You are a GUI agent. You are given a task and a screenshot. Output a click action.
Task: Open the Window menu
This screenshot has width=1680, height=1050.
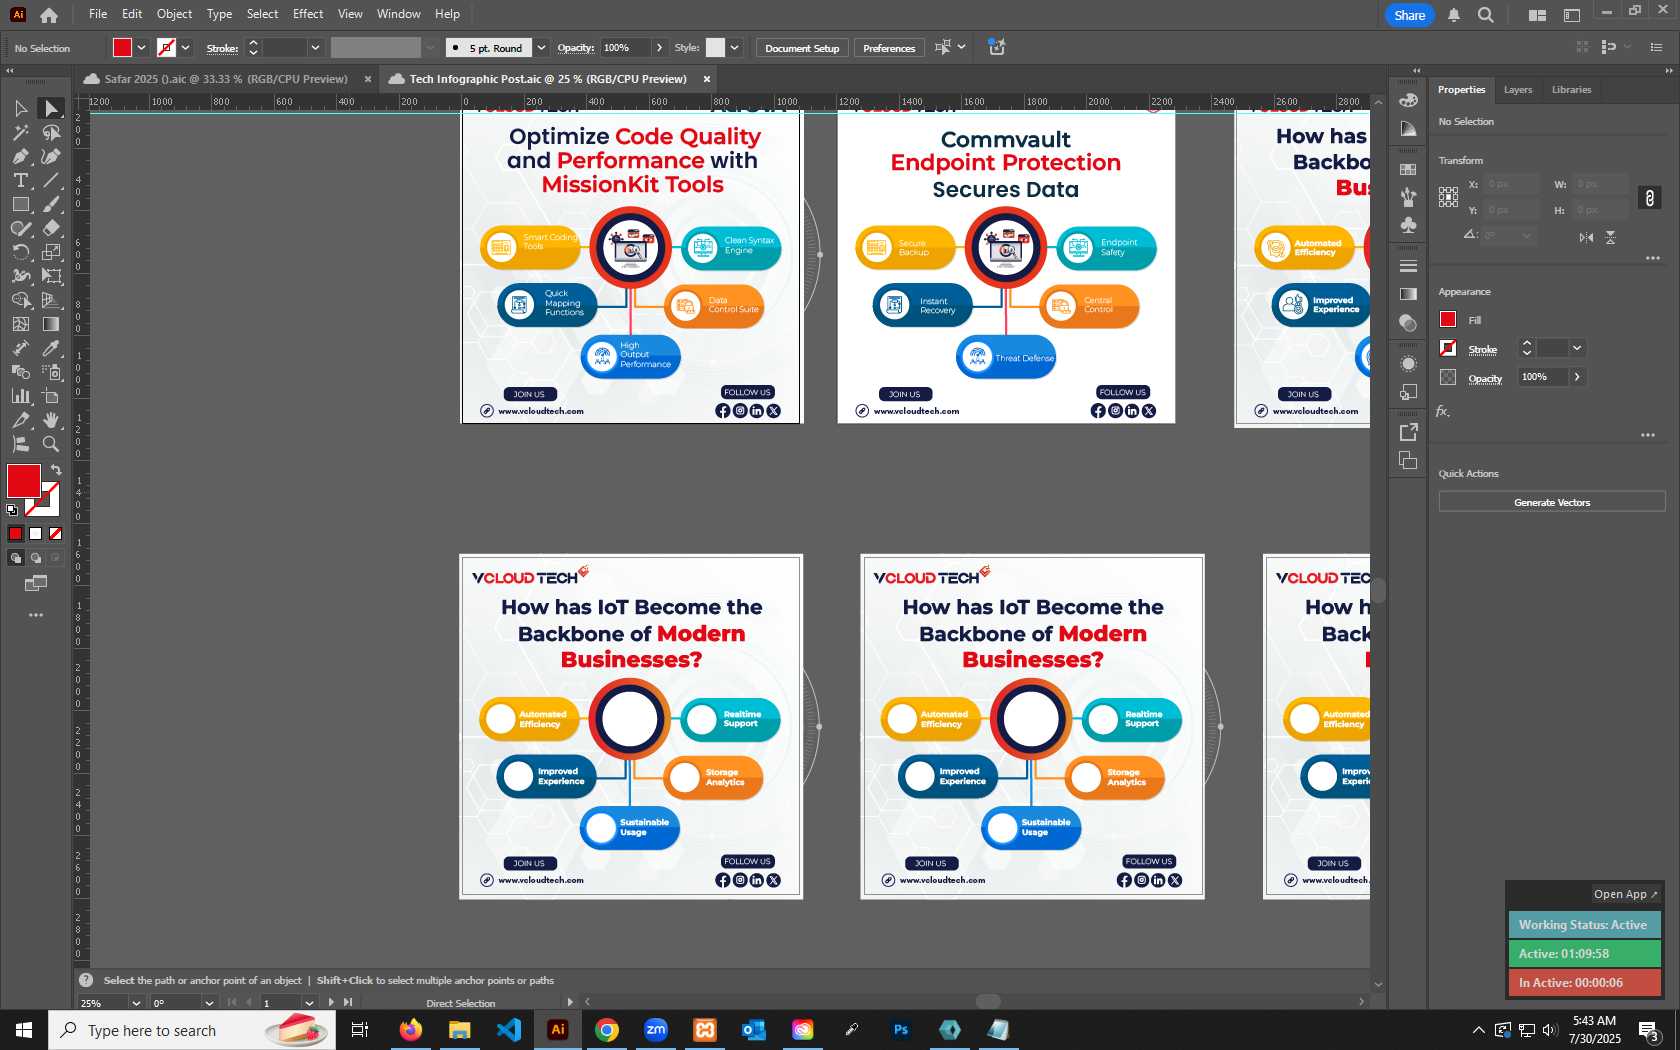[398, 14]
